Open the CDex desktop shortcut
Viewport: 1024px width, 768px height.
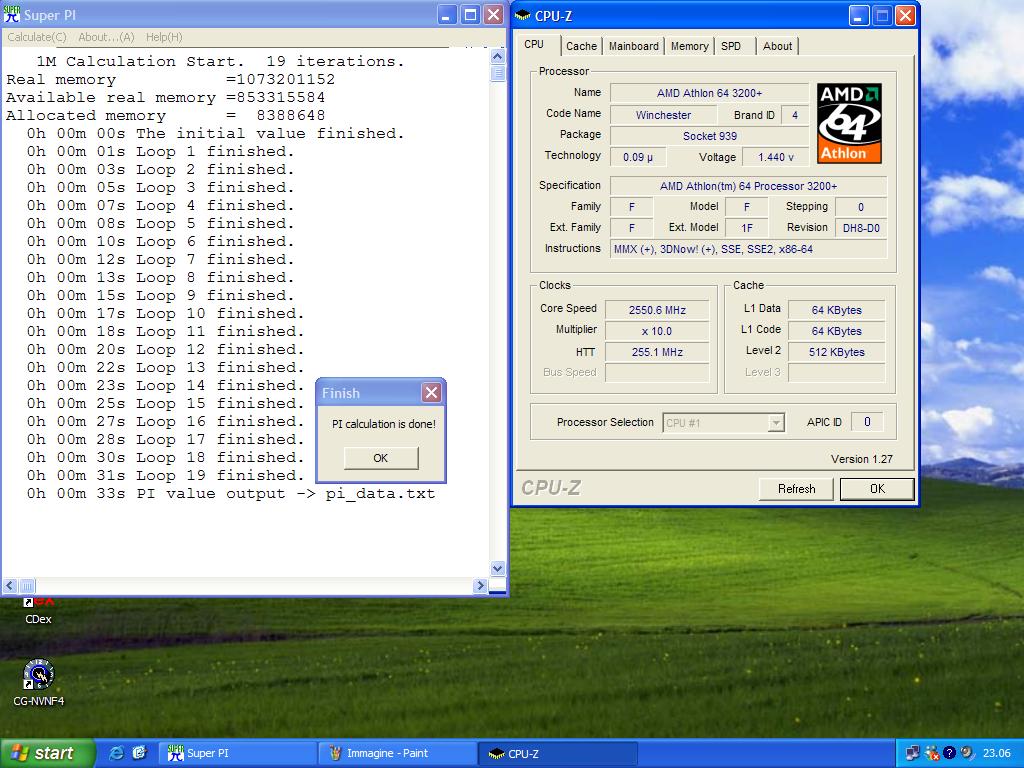tap(39, 611)
